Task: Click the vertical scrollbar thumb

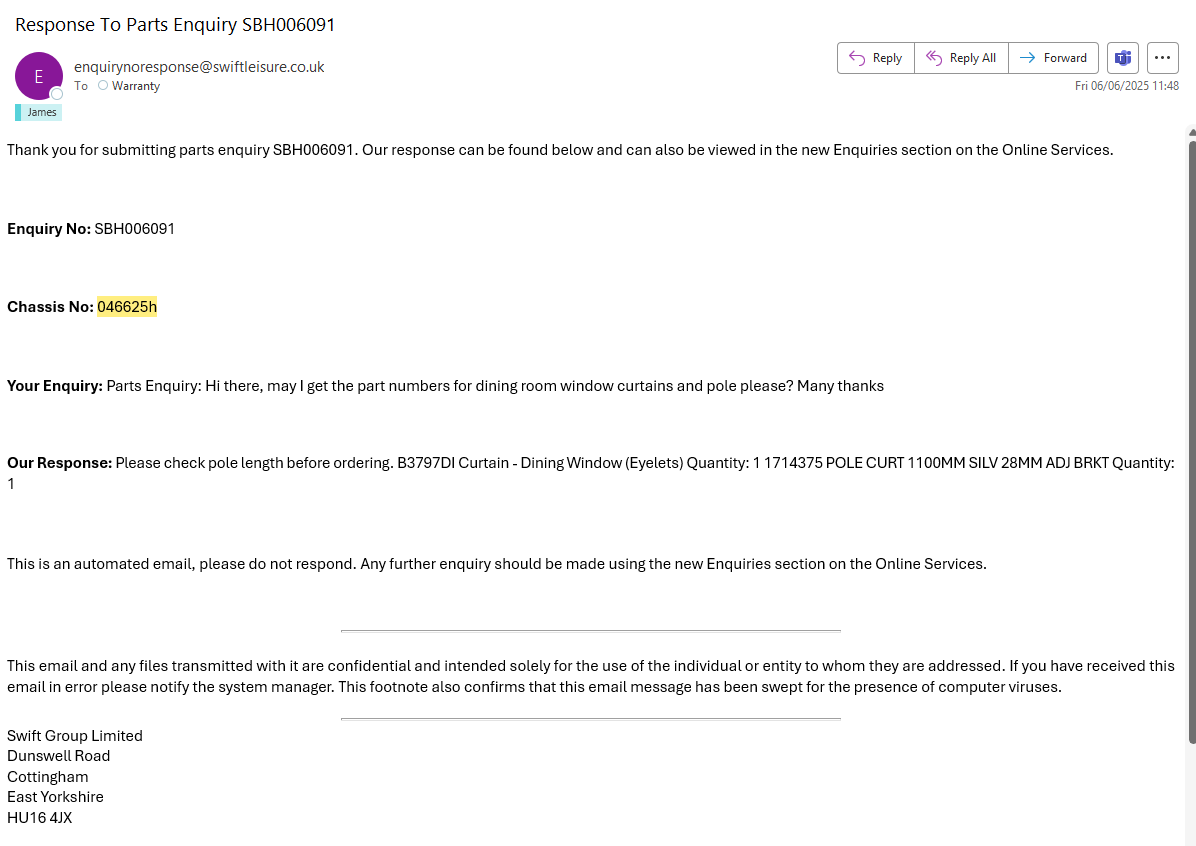Action: tap(1191, 440)
